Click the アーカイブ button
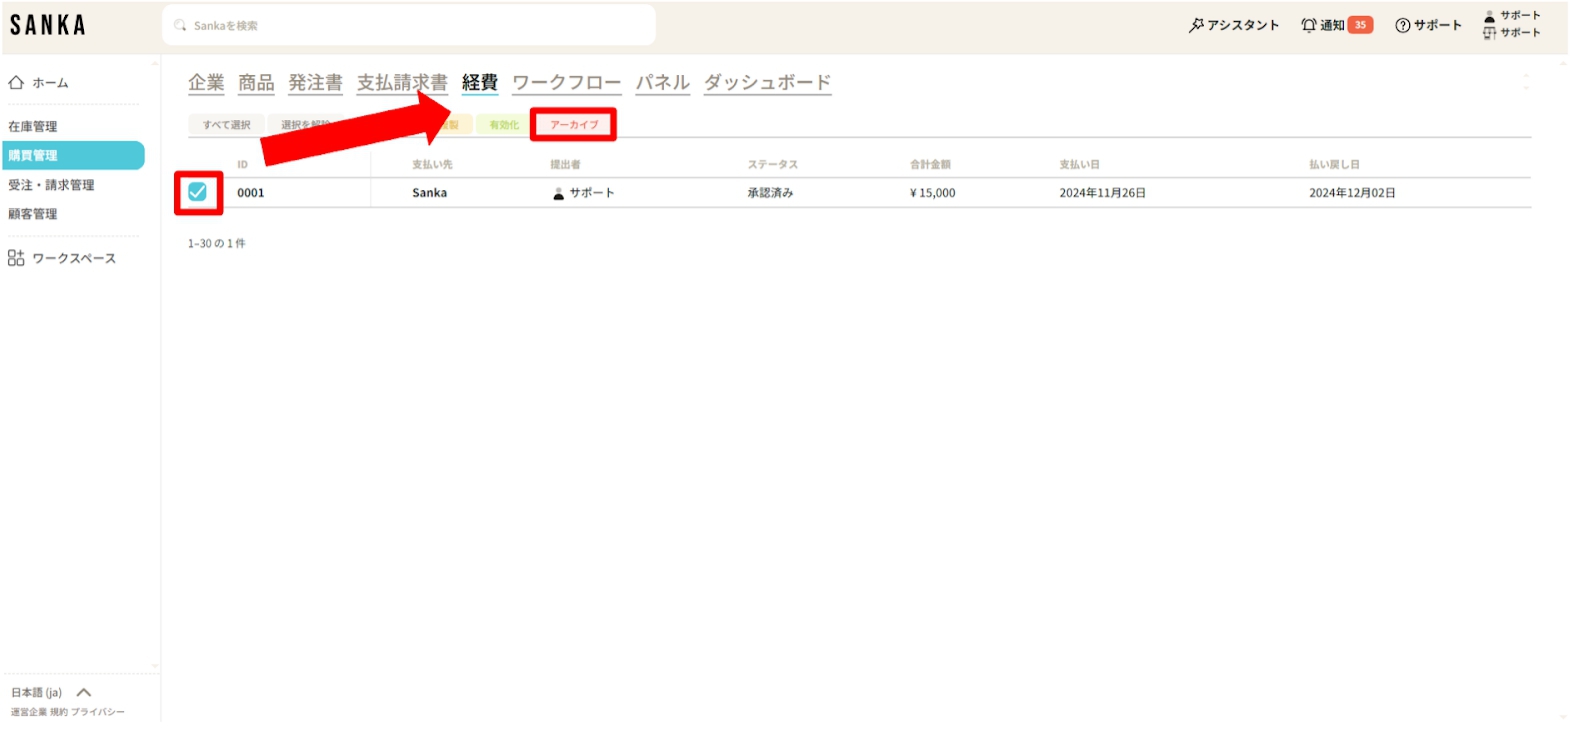This screenshot has height=730, width=1572. pyautogui.click(x=574, y=125)
